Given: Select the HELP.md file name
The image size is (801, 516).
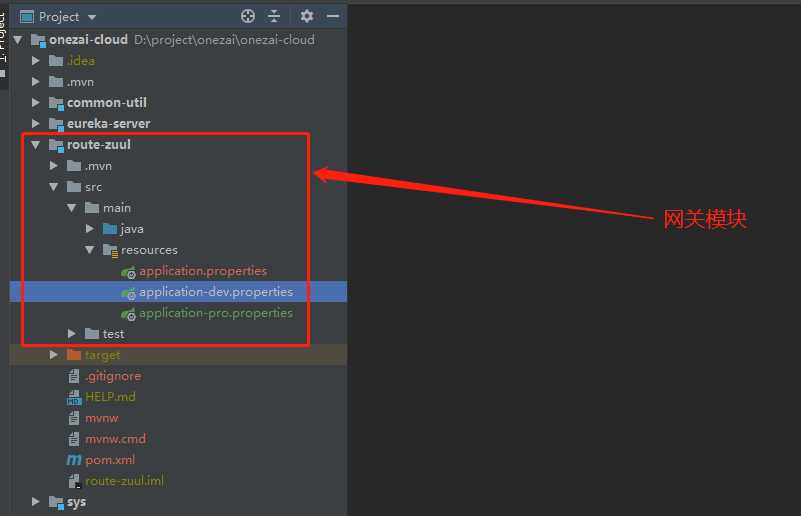Looking at the screenshot, I should [x=110, y=397].
